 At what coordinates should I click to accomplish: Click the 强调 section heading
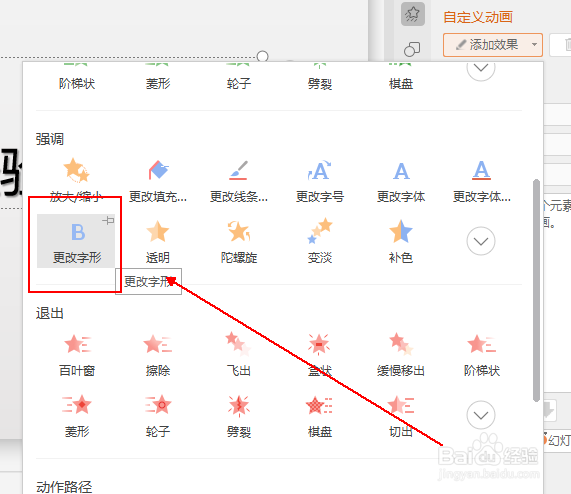tap(50, 139)
